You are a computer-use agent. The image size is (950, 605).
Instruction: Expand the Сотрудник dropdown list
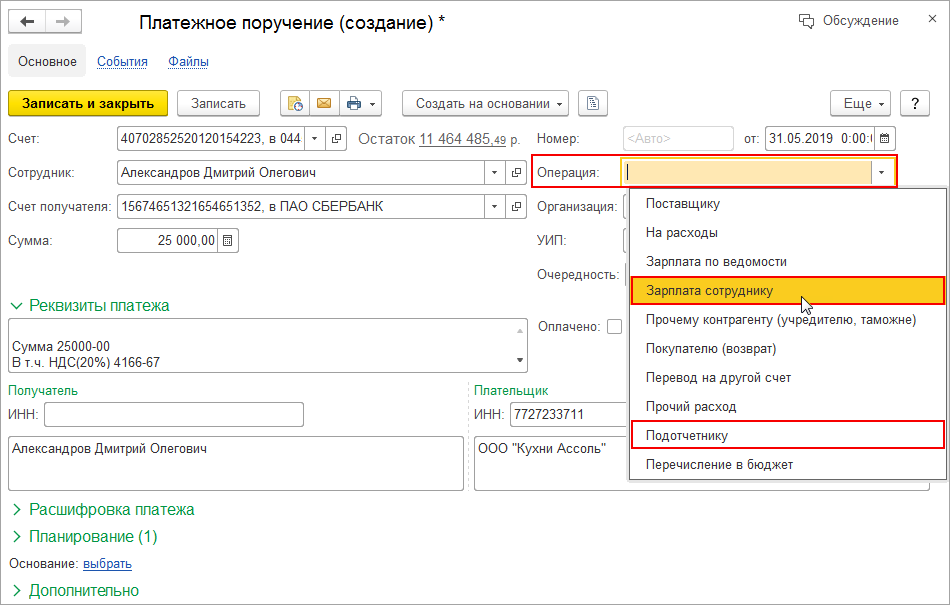tap(494, 173)
